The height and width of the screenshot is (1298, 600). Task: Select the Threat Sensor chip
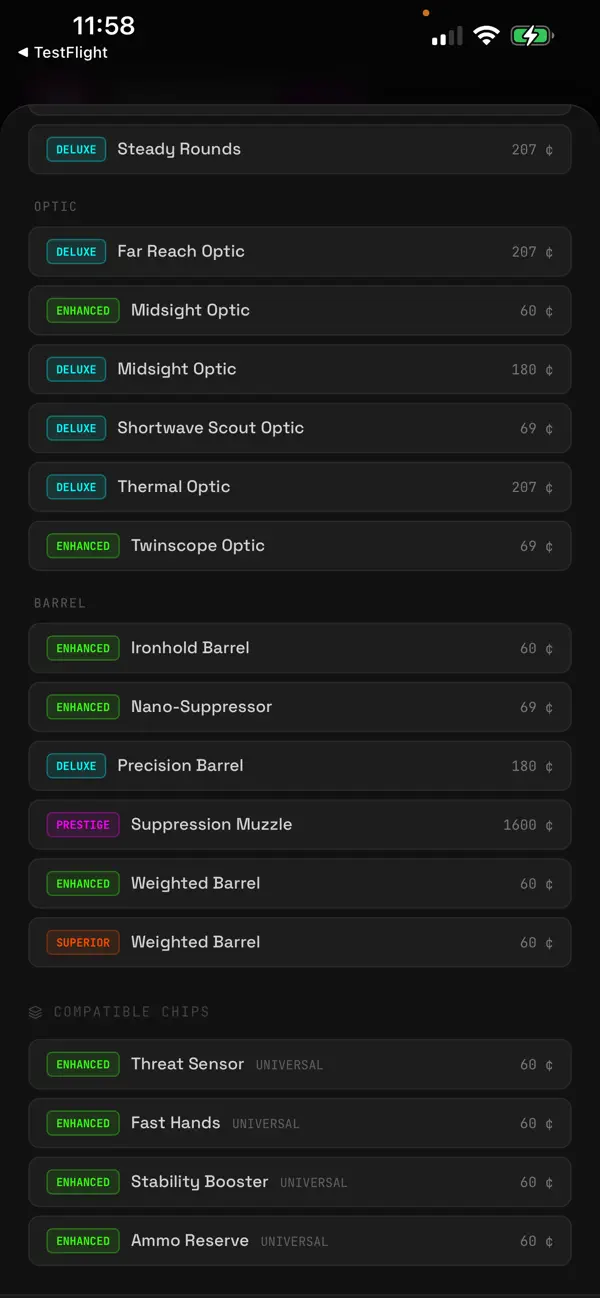pos(300,1064)
